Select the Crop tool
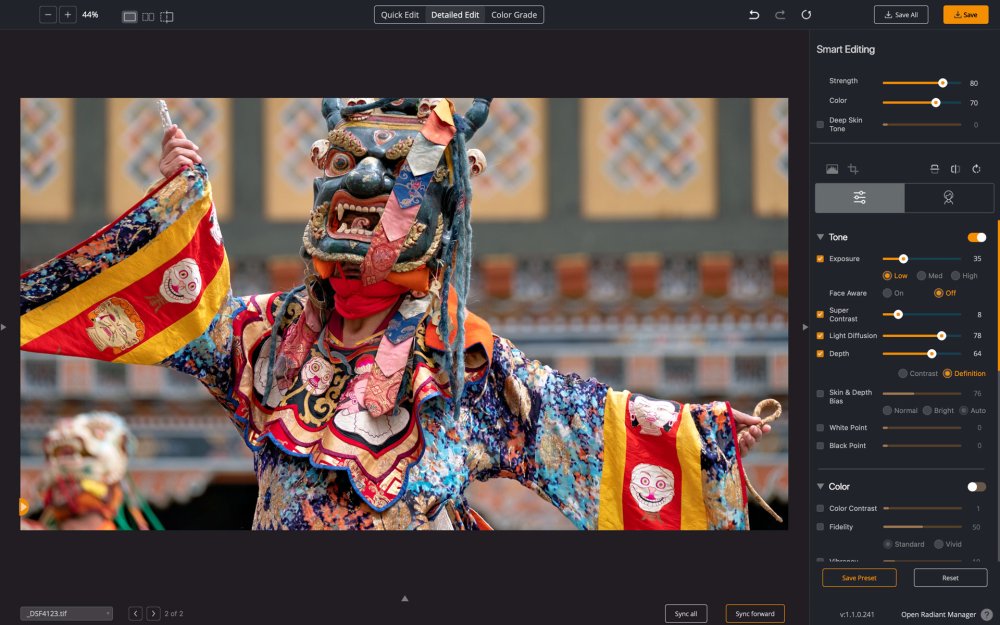 pyautogui.click(x=853, y=169)
